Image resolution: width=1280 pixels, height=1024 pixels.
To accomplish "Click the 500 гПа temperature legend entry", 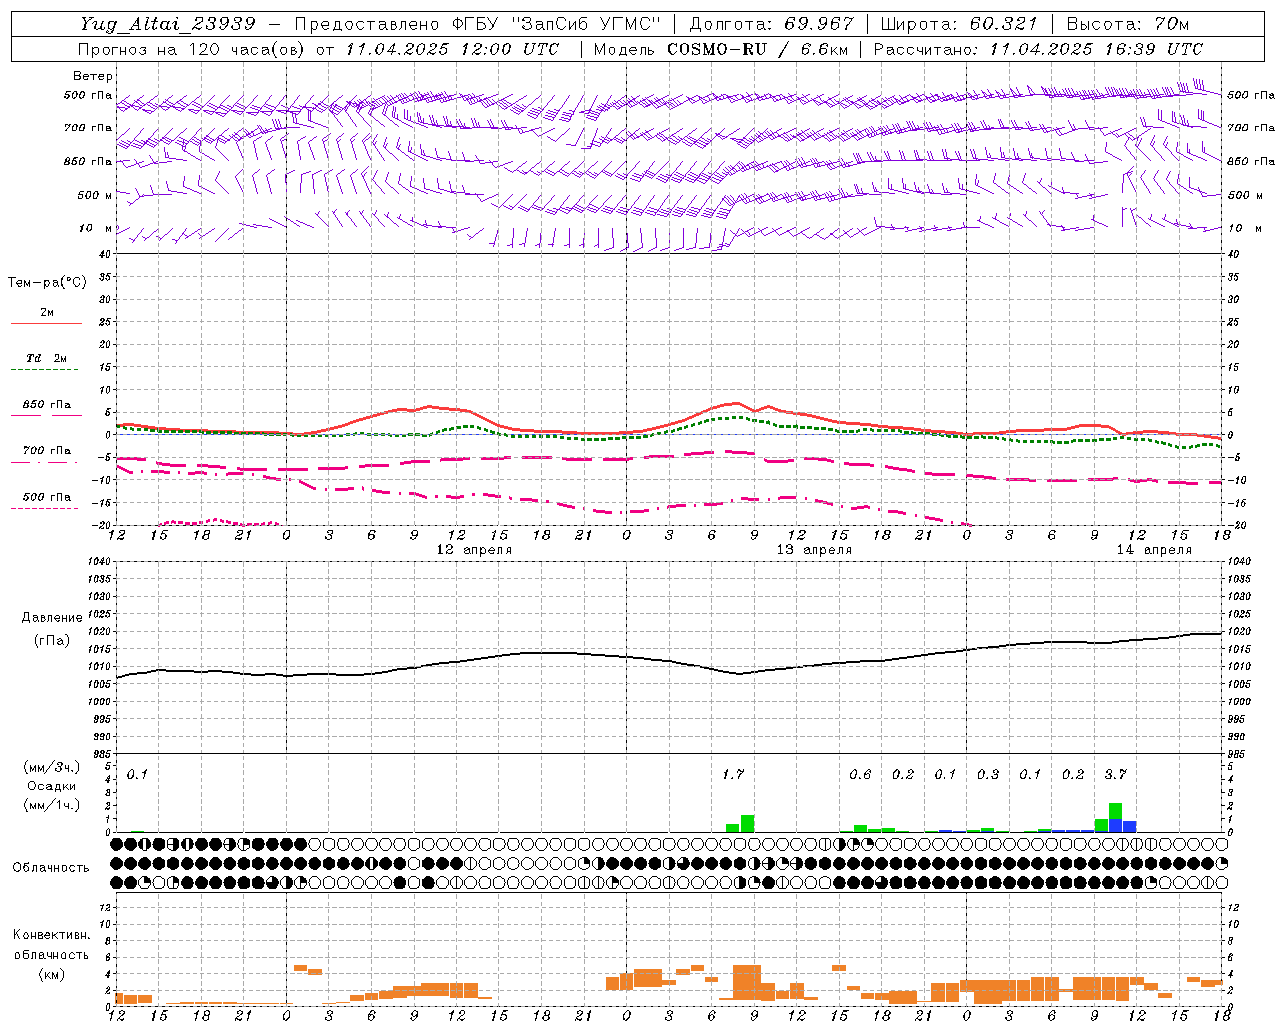I will (47, 497).
